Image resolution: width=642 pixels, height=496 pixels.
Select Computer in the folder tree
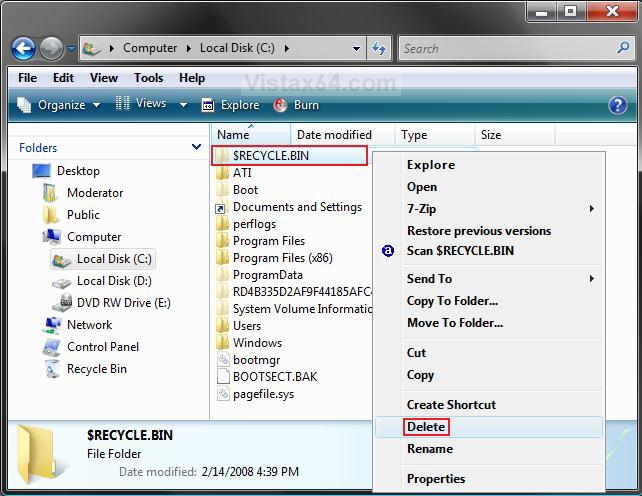coord(81,237)
